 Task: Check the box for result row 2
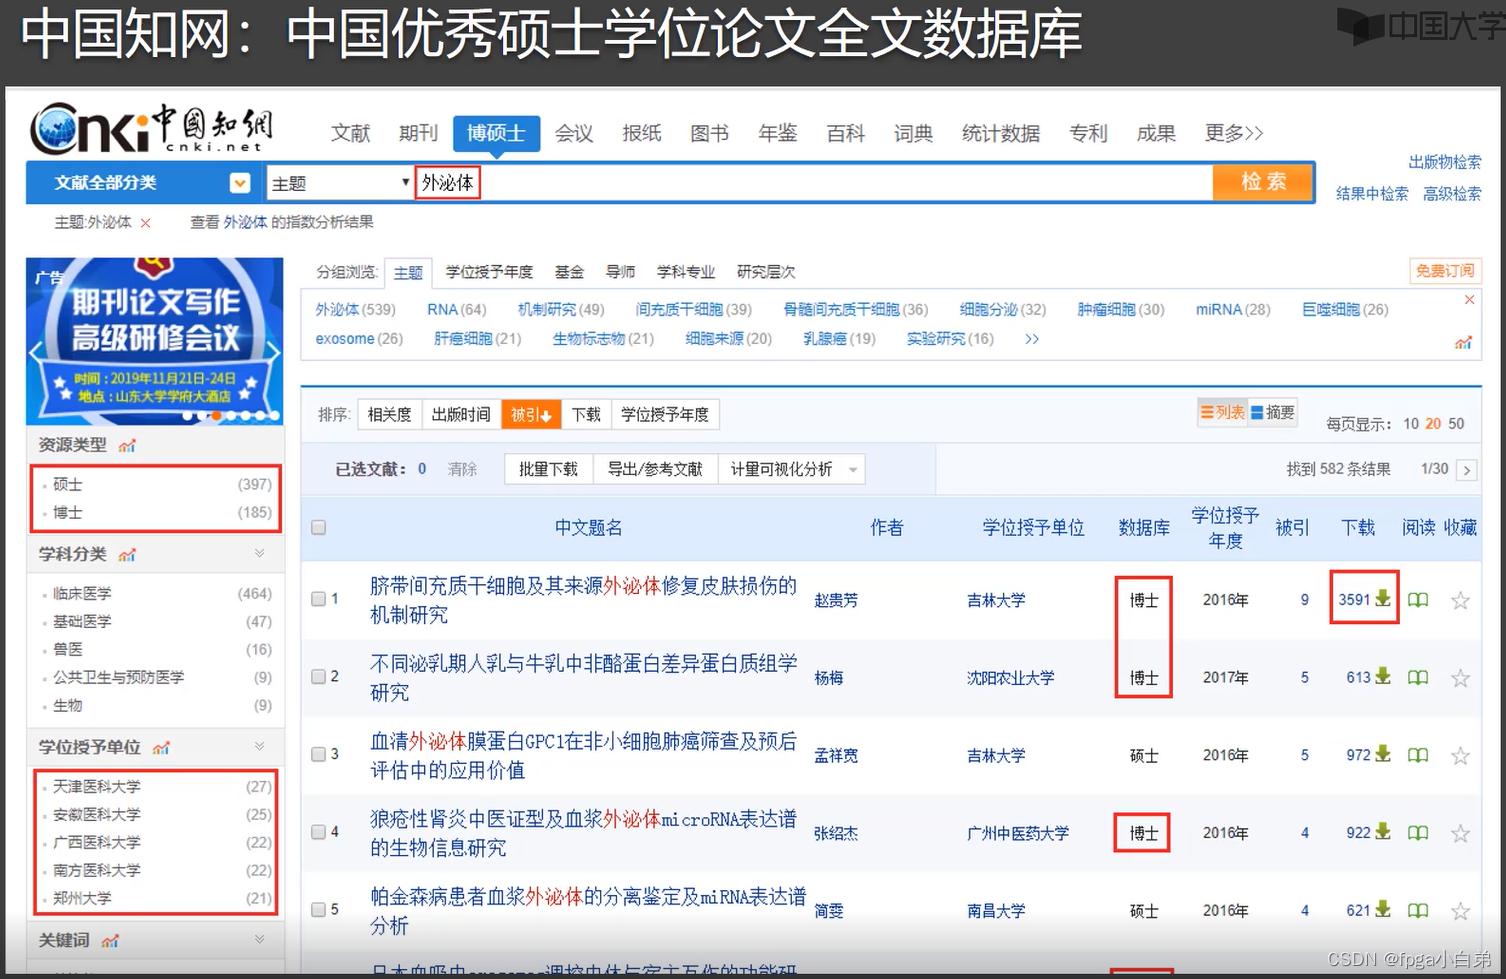pos(318,677)
